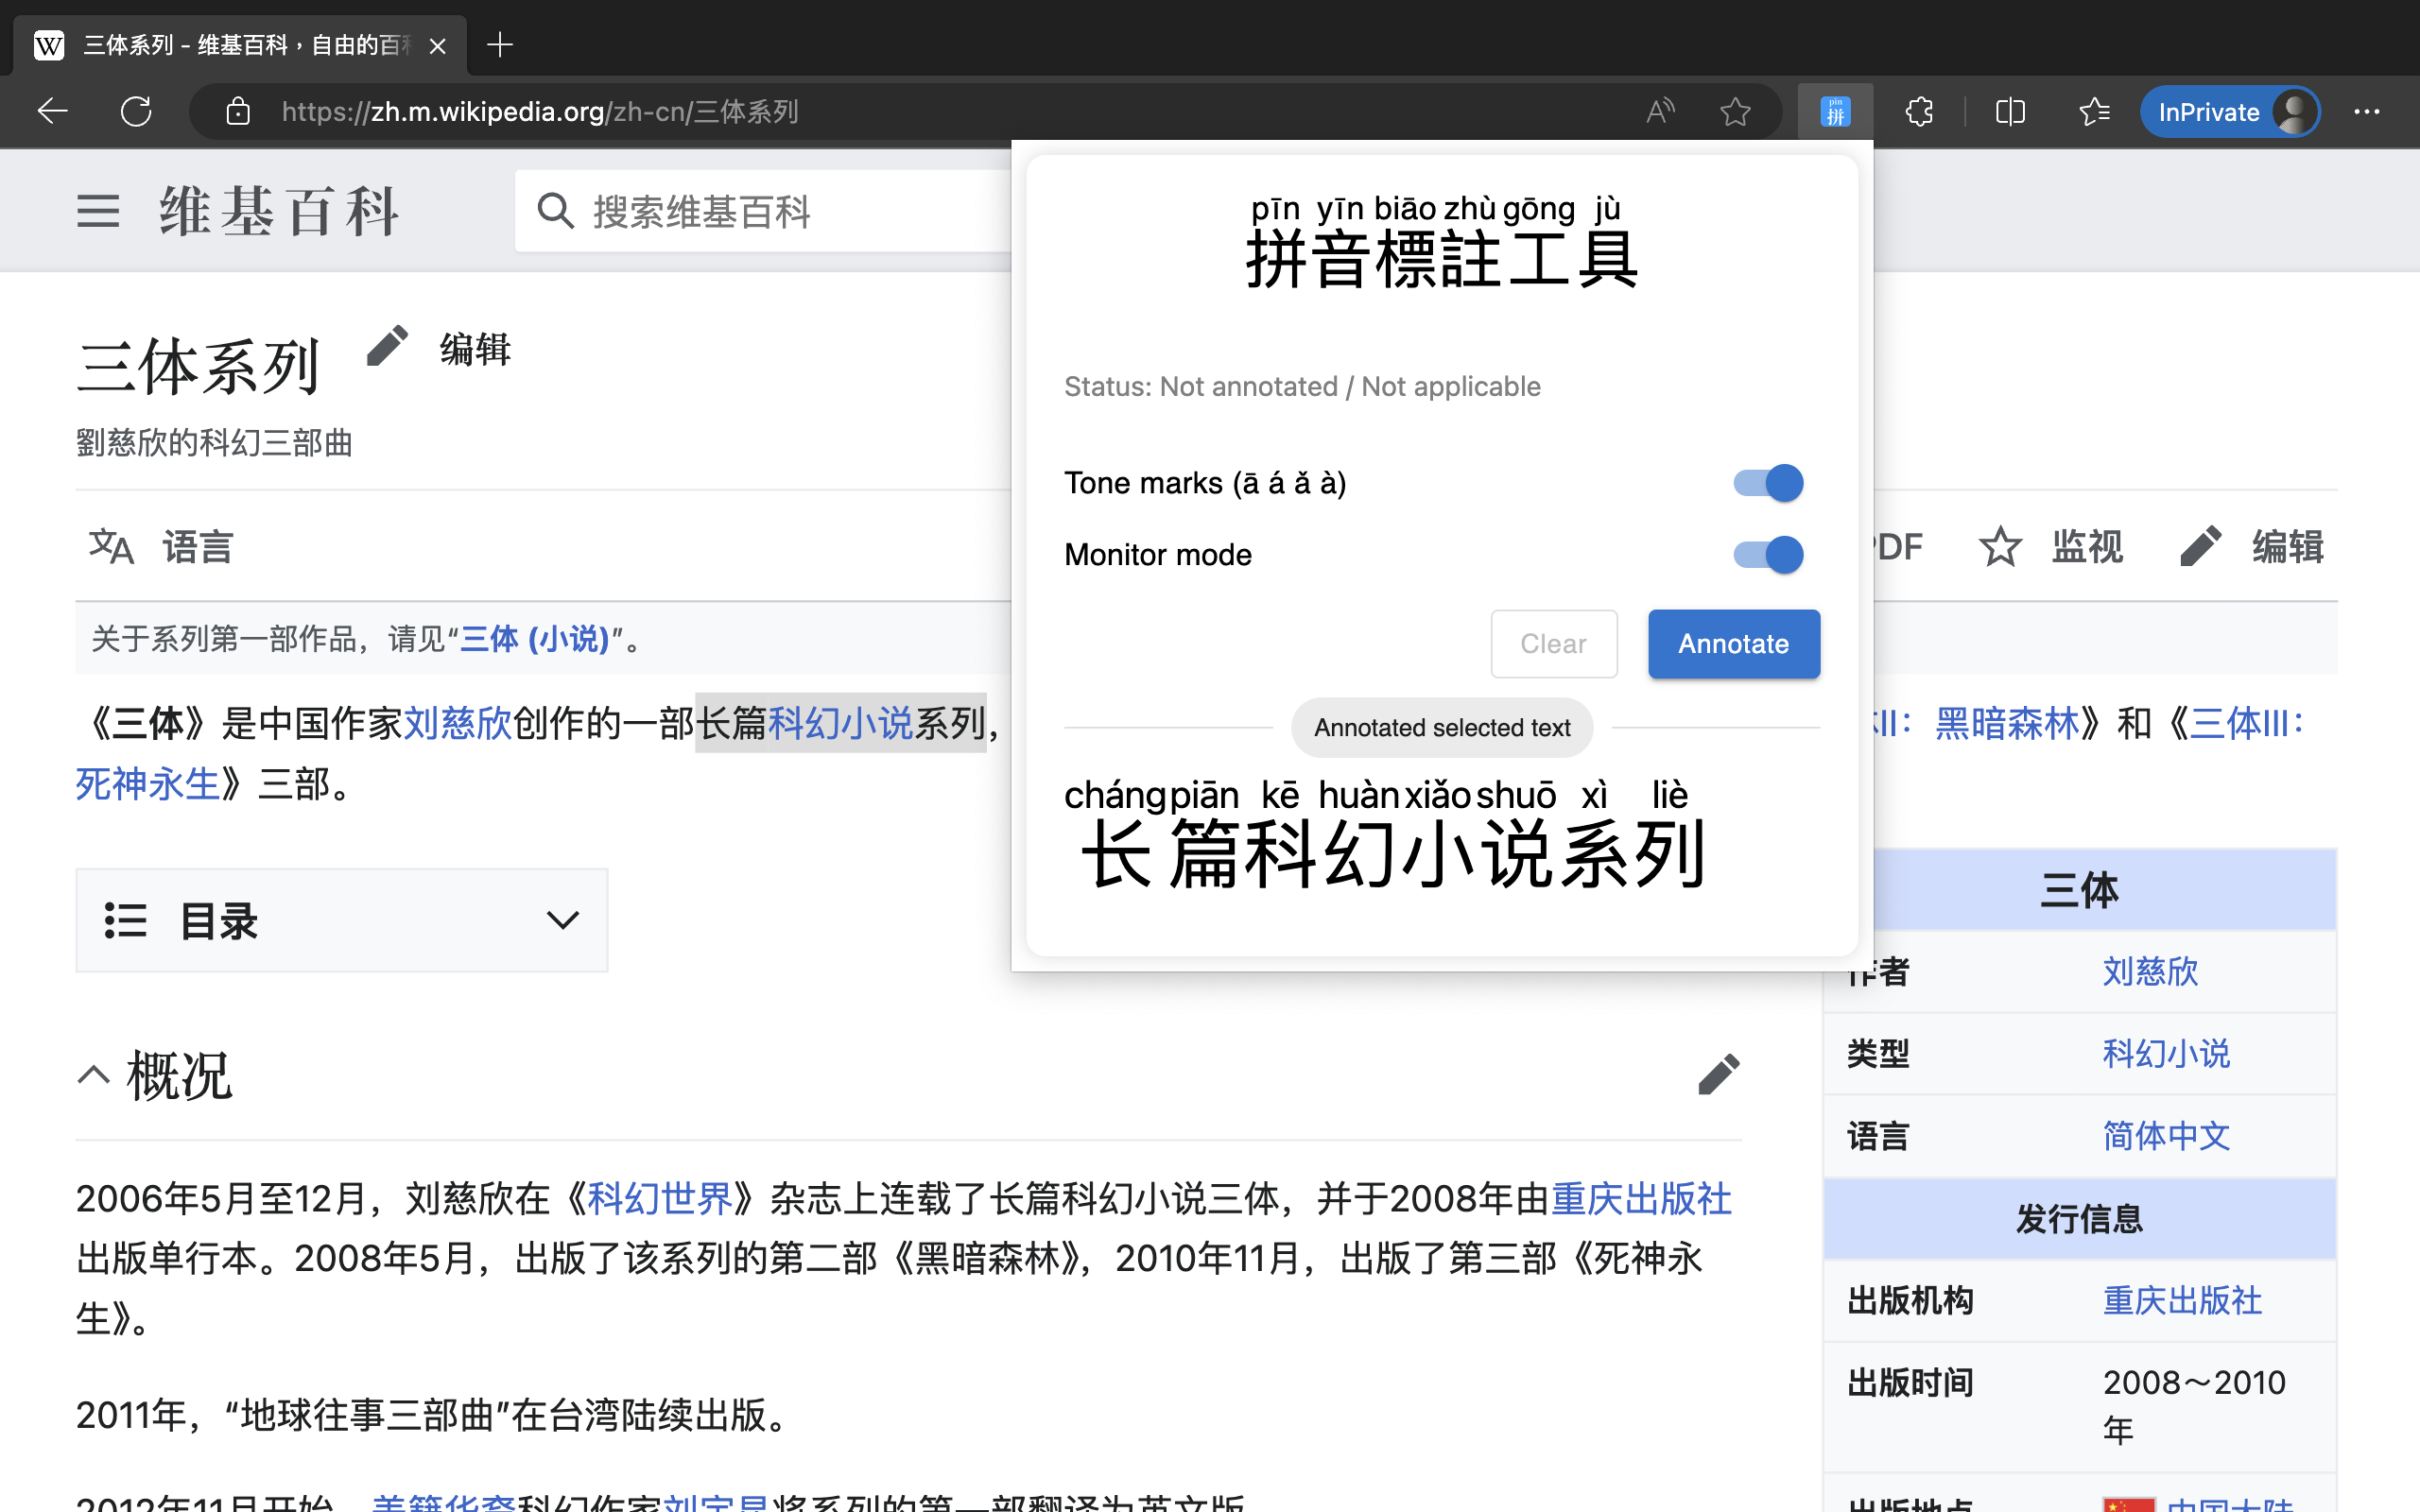
Task: Click the Annotated selected text label
Action: (x=1442, y=728)
